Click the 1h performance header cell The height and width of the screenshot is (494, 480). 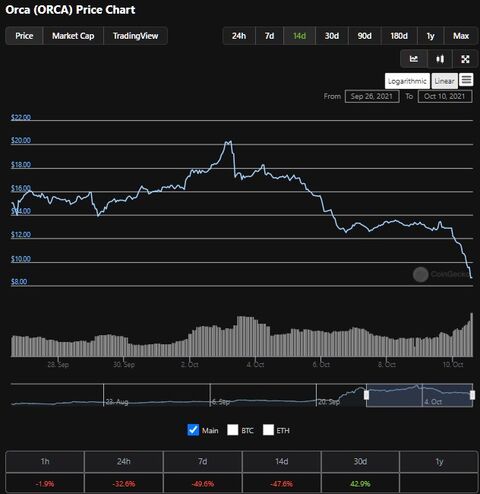tap(45, 461)
